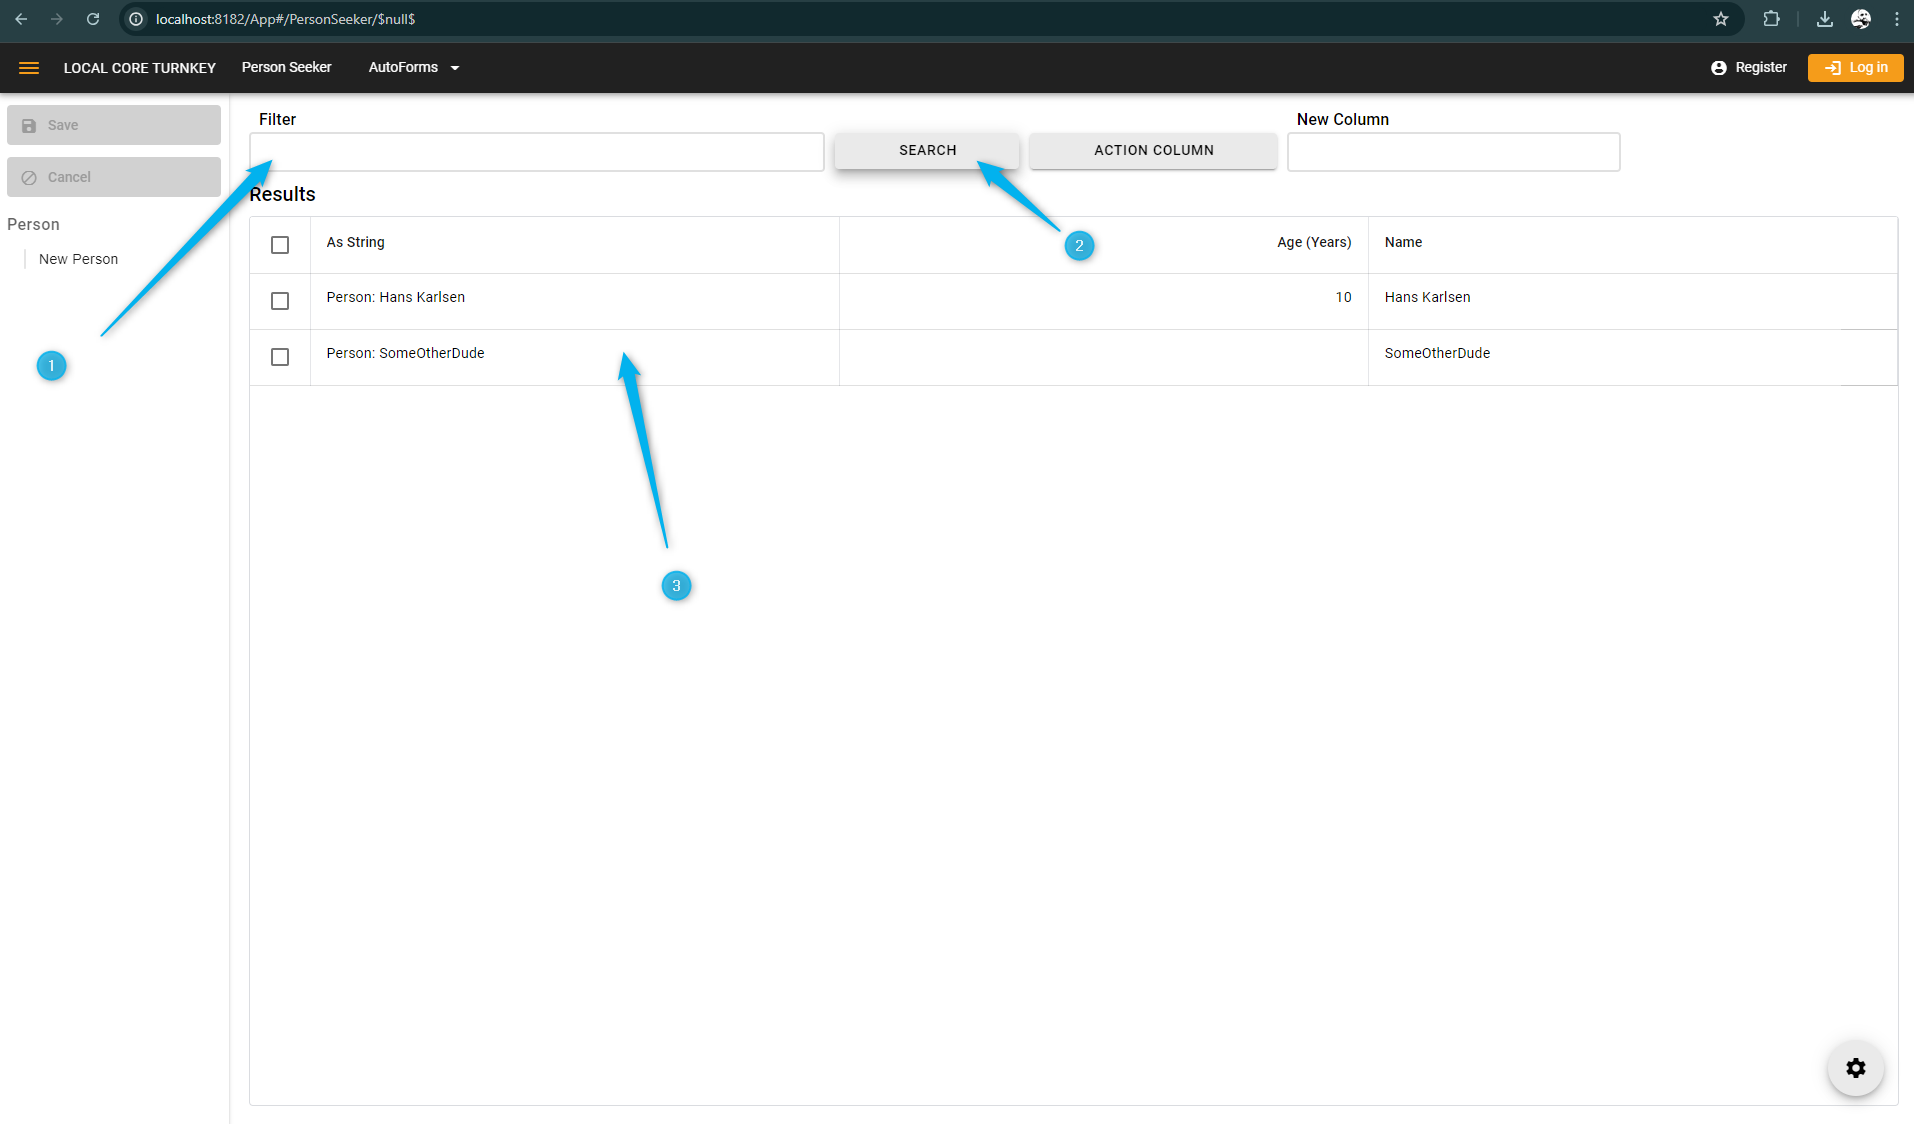Click the settings gear floating button
Image resolution: width=1914 pixels, height=1124 pixels.
pyautogui.click(x=1855, y=1068)
